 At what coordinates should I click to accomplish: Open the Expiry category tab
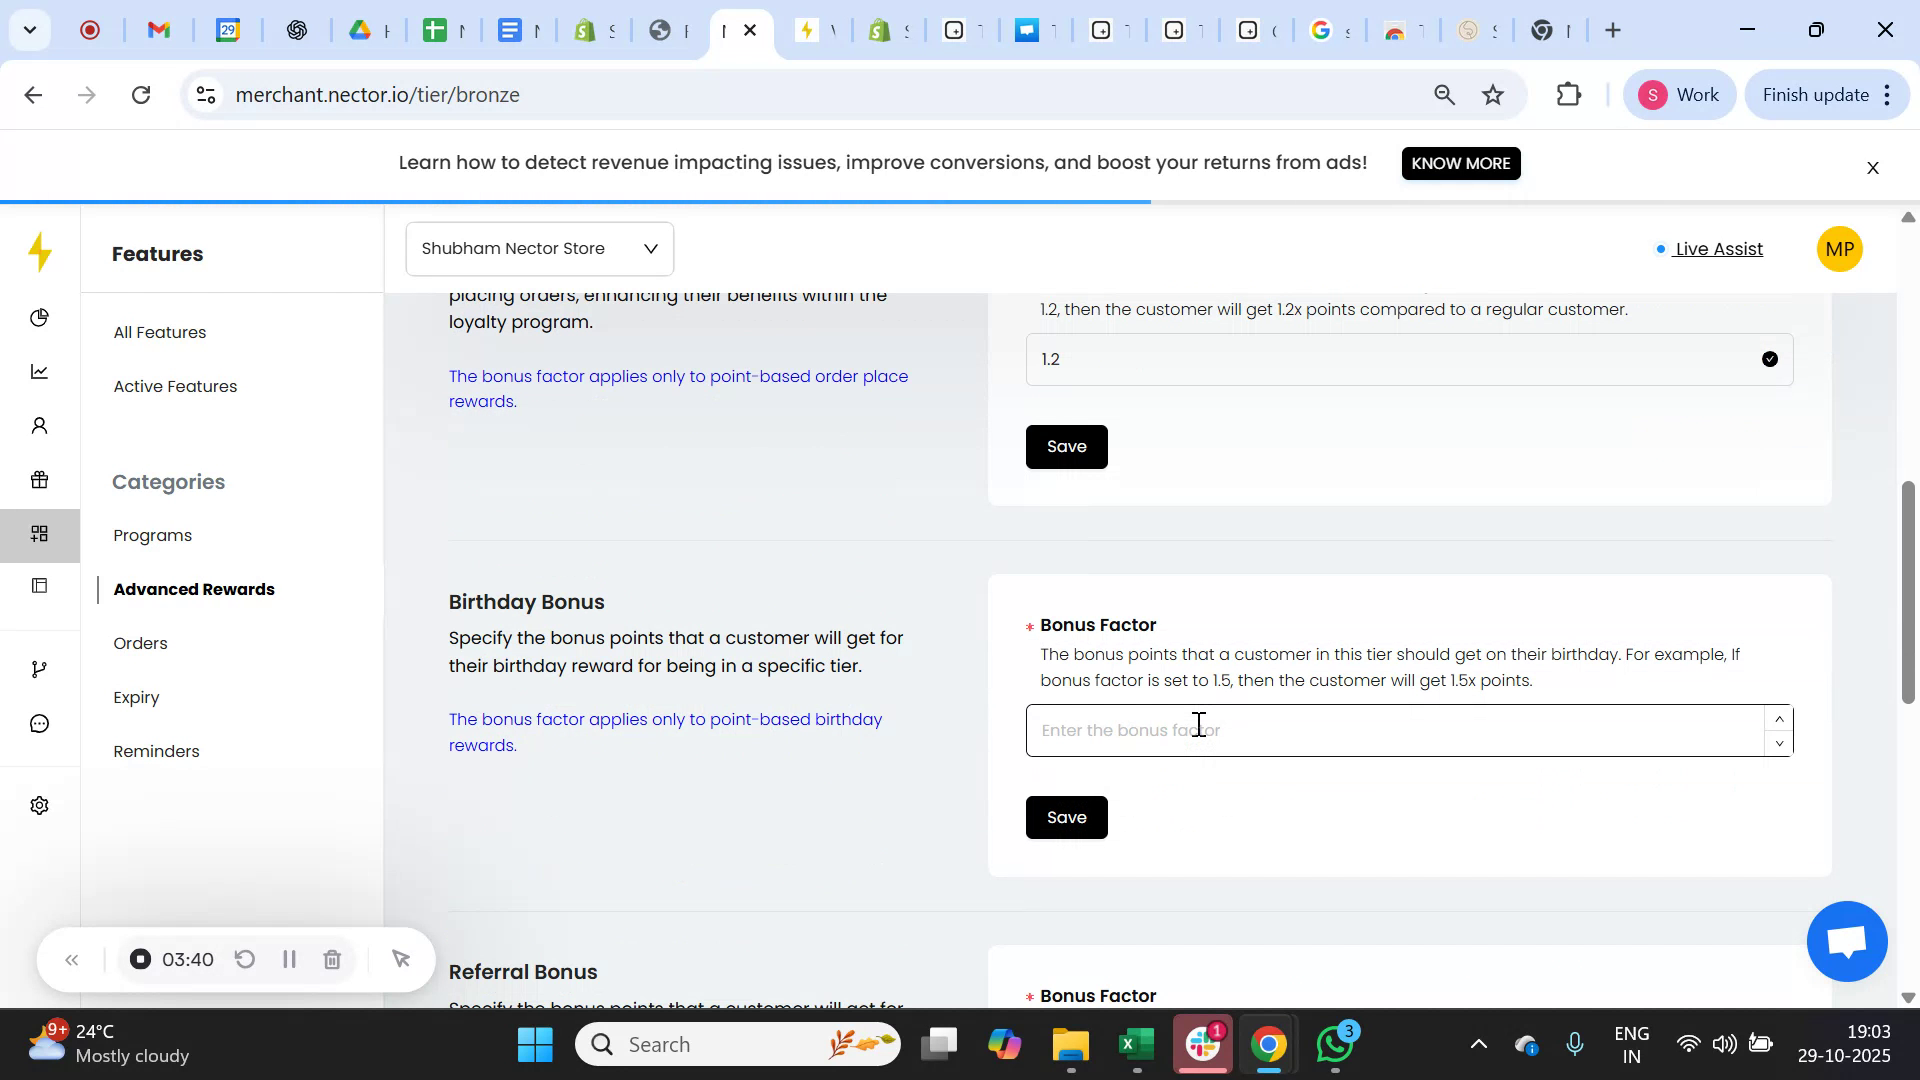click(x=136, y=697)
